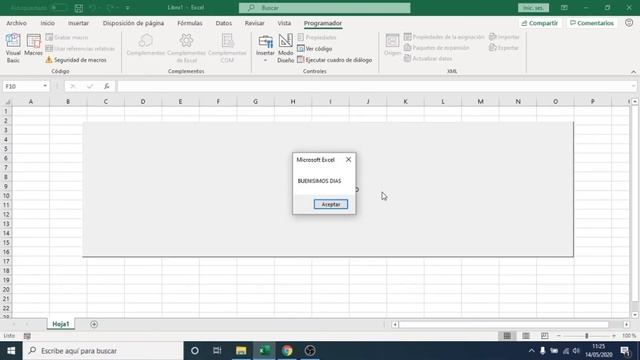Click Aceptar in the message box
The width and height of the screenshot is (640, 360).
coord(331,204)
